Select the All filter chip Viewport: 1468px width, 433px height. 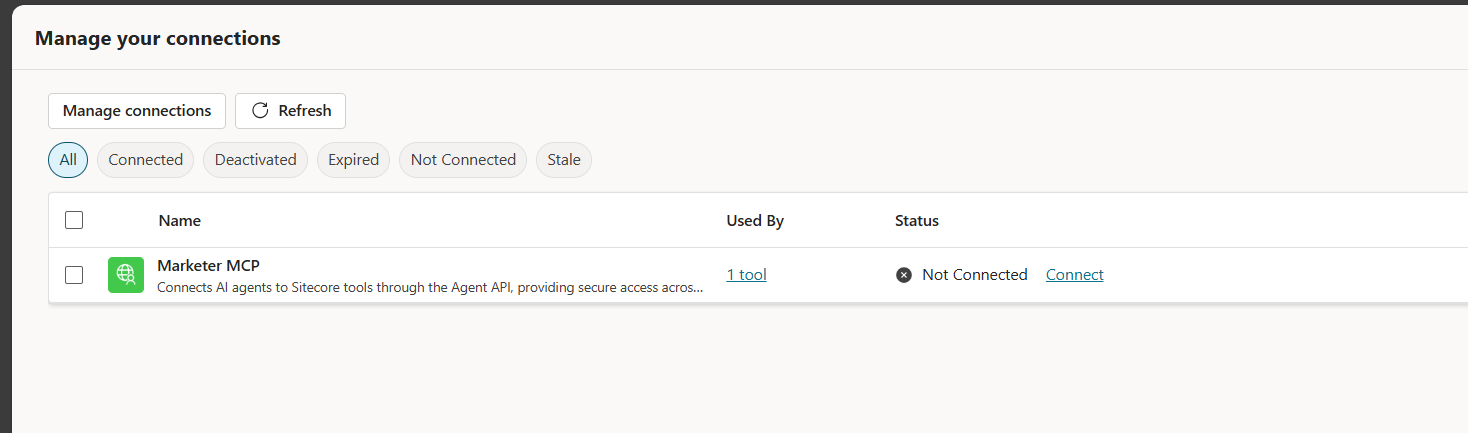tap(68, 160)
